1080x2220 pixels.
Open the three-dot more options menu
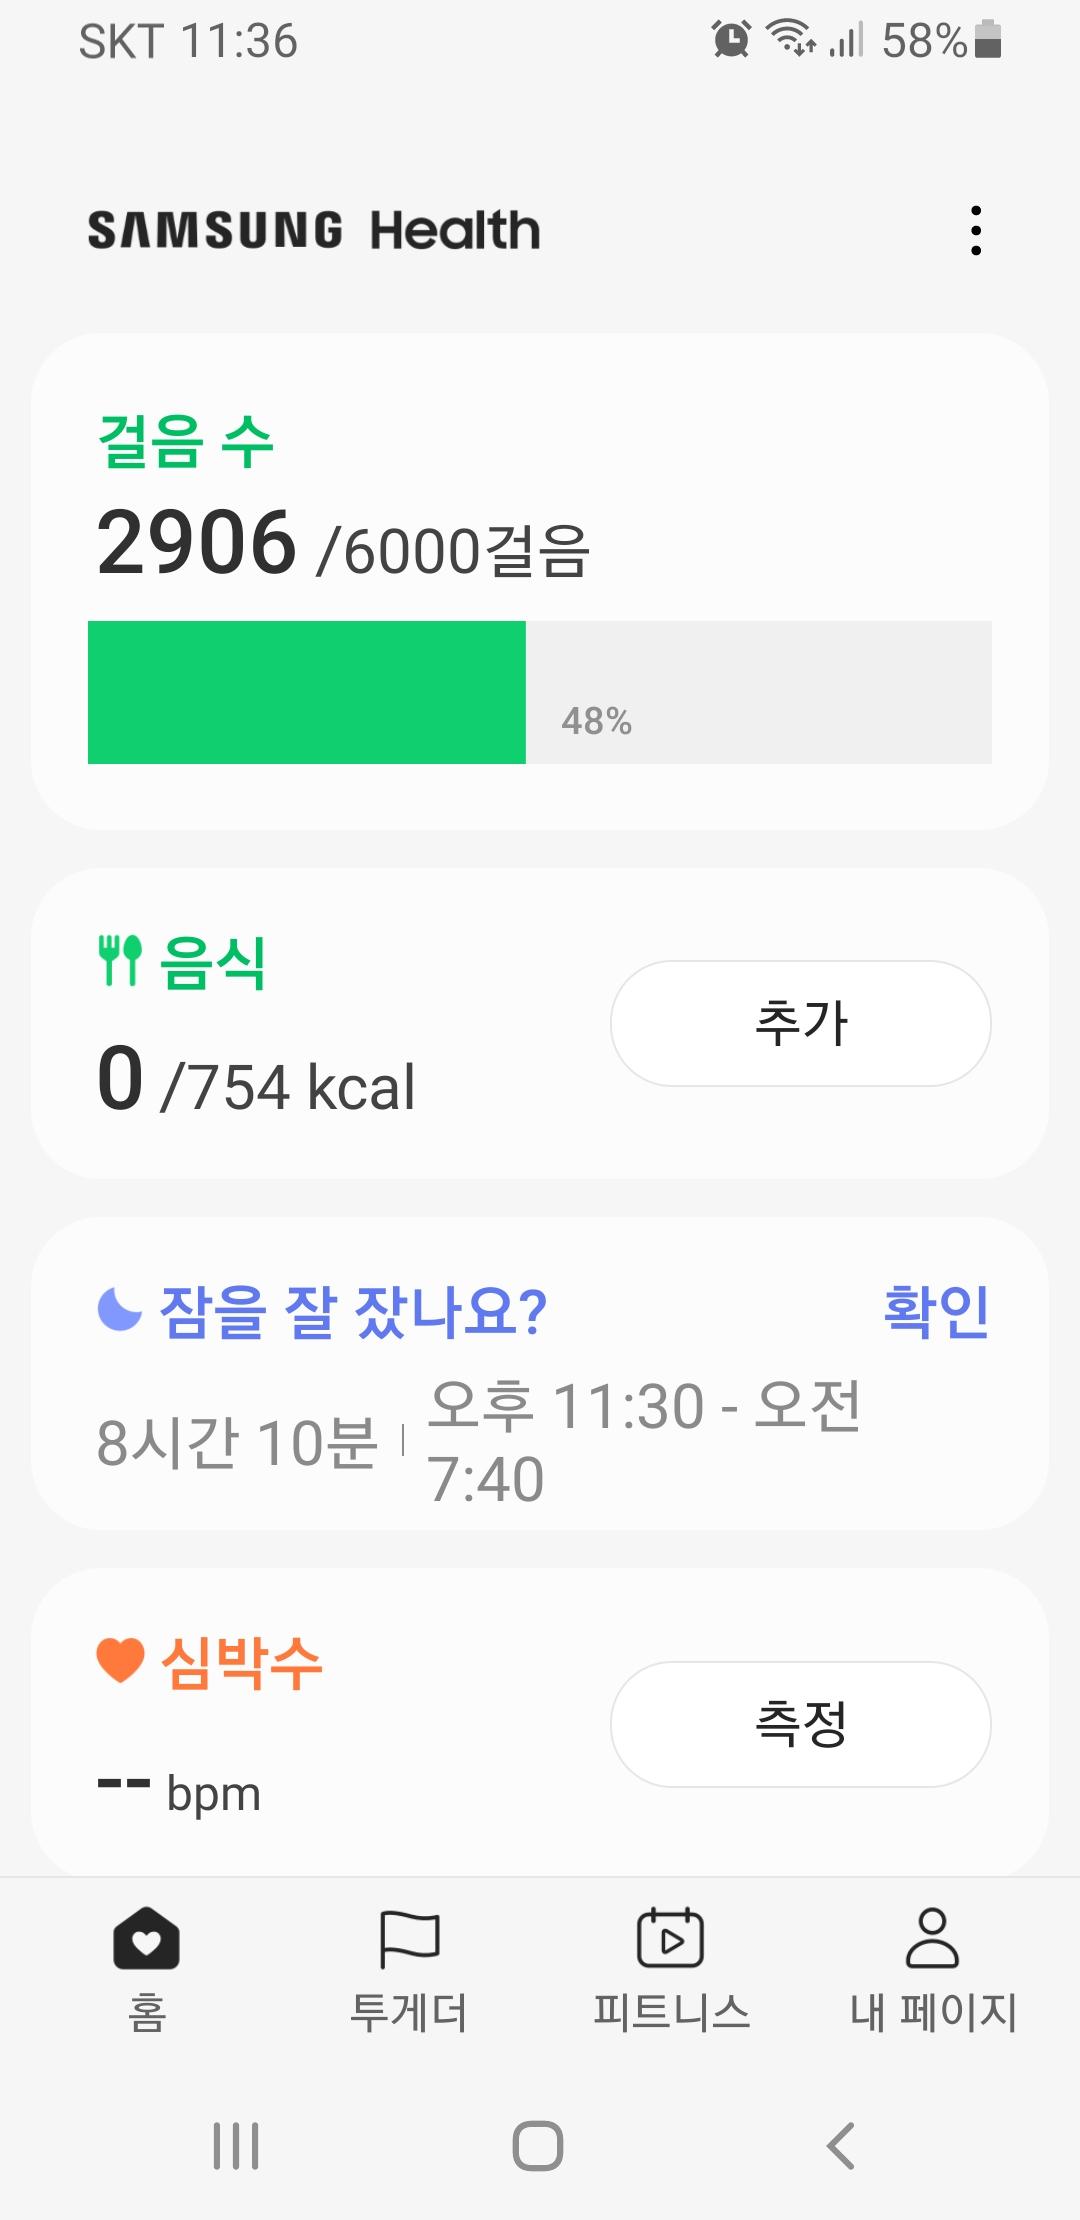(976, 231)
